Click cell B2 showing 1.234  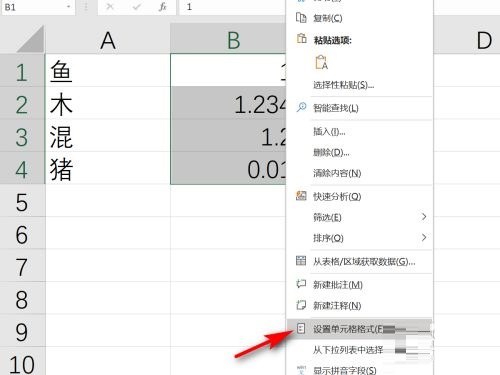pos(228,103)
